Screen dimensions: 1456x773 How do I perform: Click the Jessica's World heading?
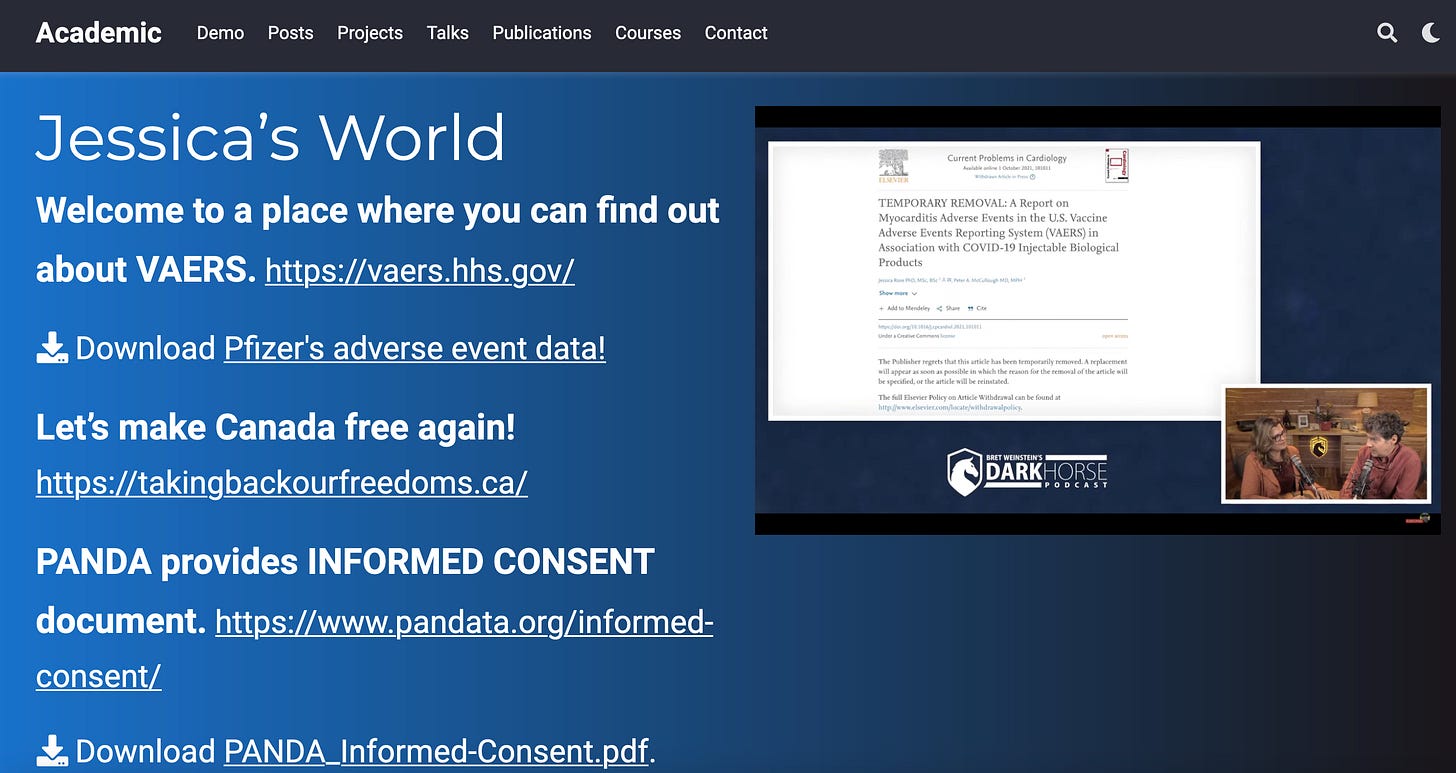(x=270, y=137)
